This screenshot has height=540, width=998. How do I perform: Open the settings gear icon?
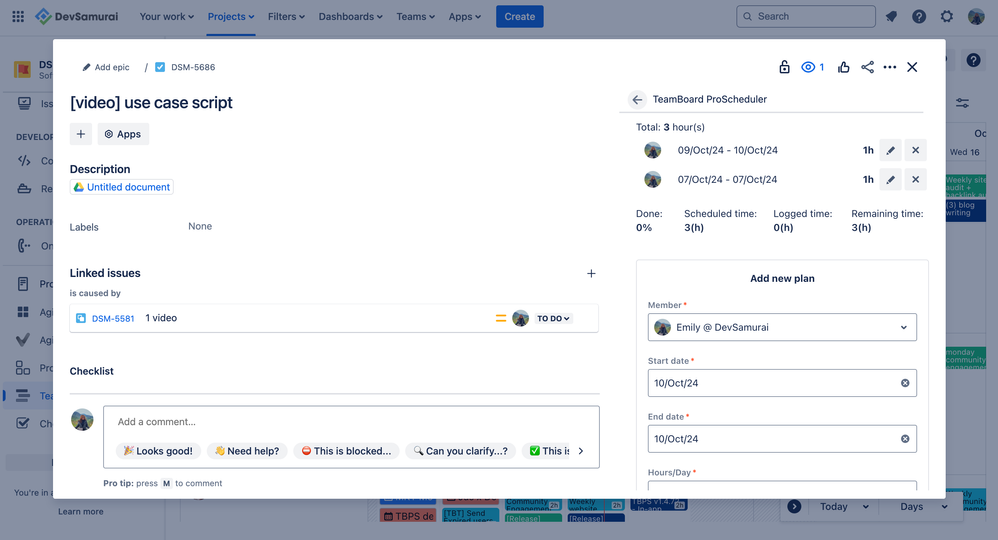tap(947, 17)
